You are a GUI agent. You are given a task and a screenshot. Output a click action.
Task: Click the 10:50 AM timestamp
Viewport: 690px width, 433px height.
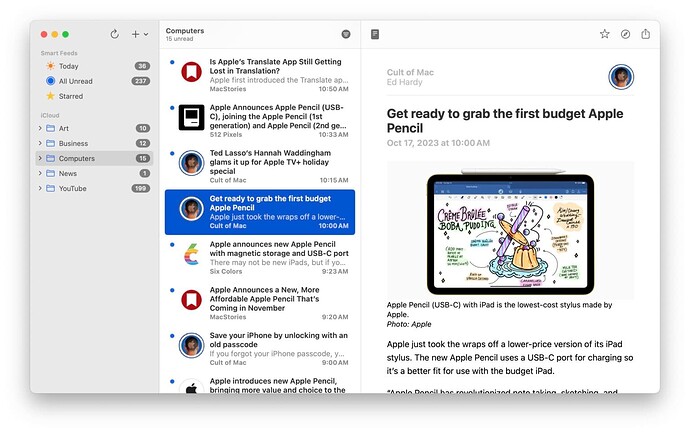(334, 89)
